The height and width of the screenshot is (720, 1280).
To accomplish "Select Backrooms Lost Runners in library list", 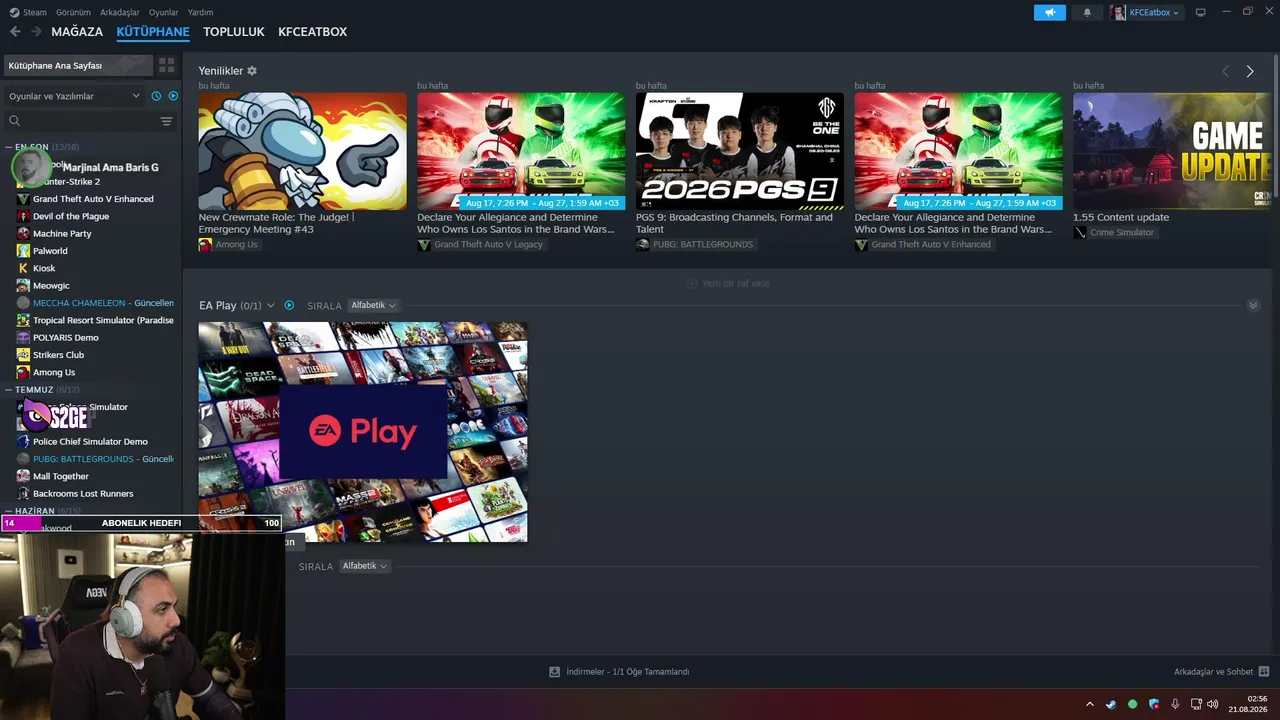I will (x=83, y=493).
